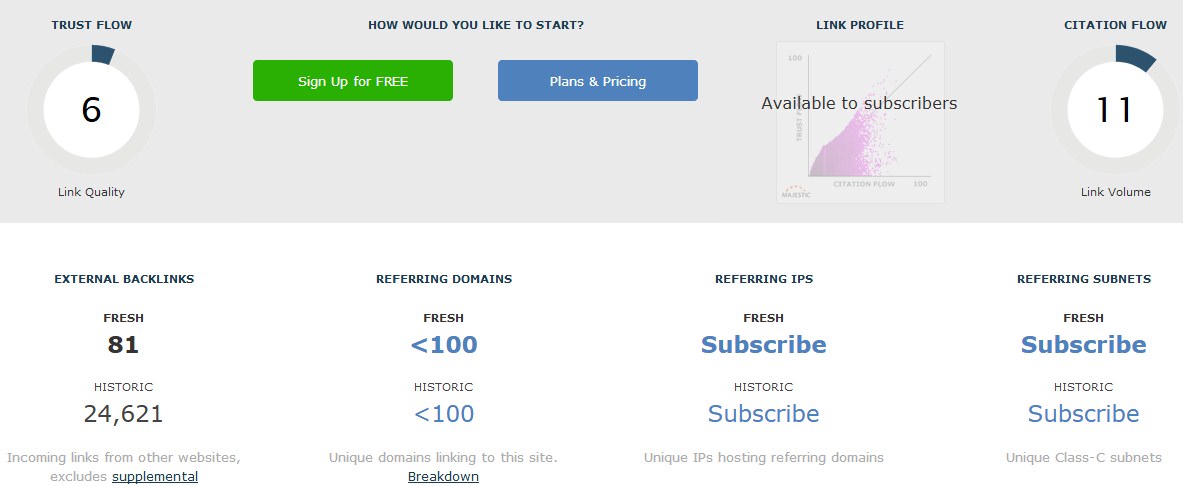Viewport: 1183px width, 486px height.
Task: Click the historic backlinks count 24,621
Action: click(x=123, y=414)
